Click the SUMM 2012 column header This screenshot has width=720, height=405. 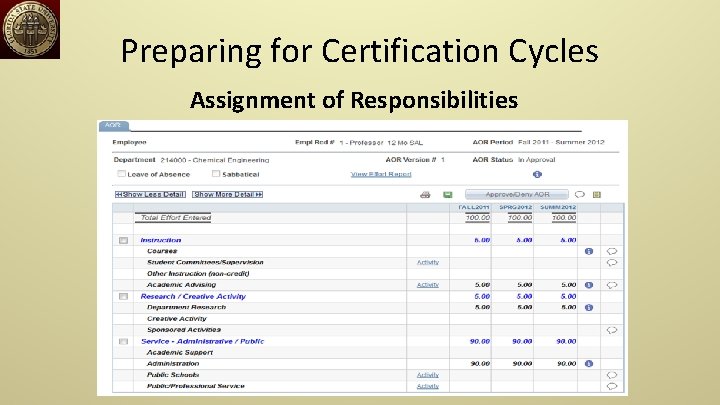point(558,208)
